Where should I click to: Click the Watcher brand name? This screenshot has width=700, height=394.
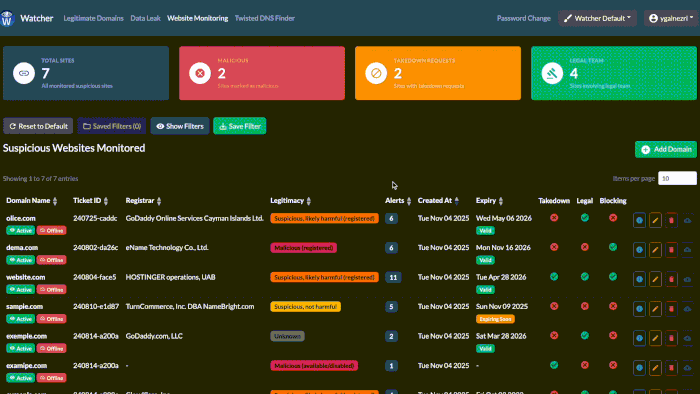(37, 18)
